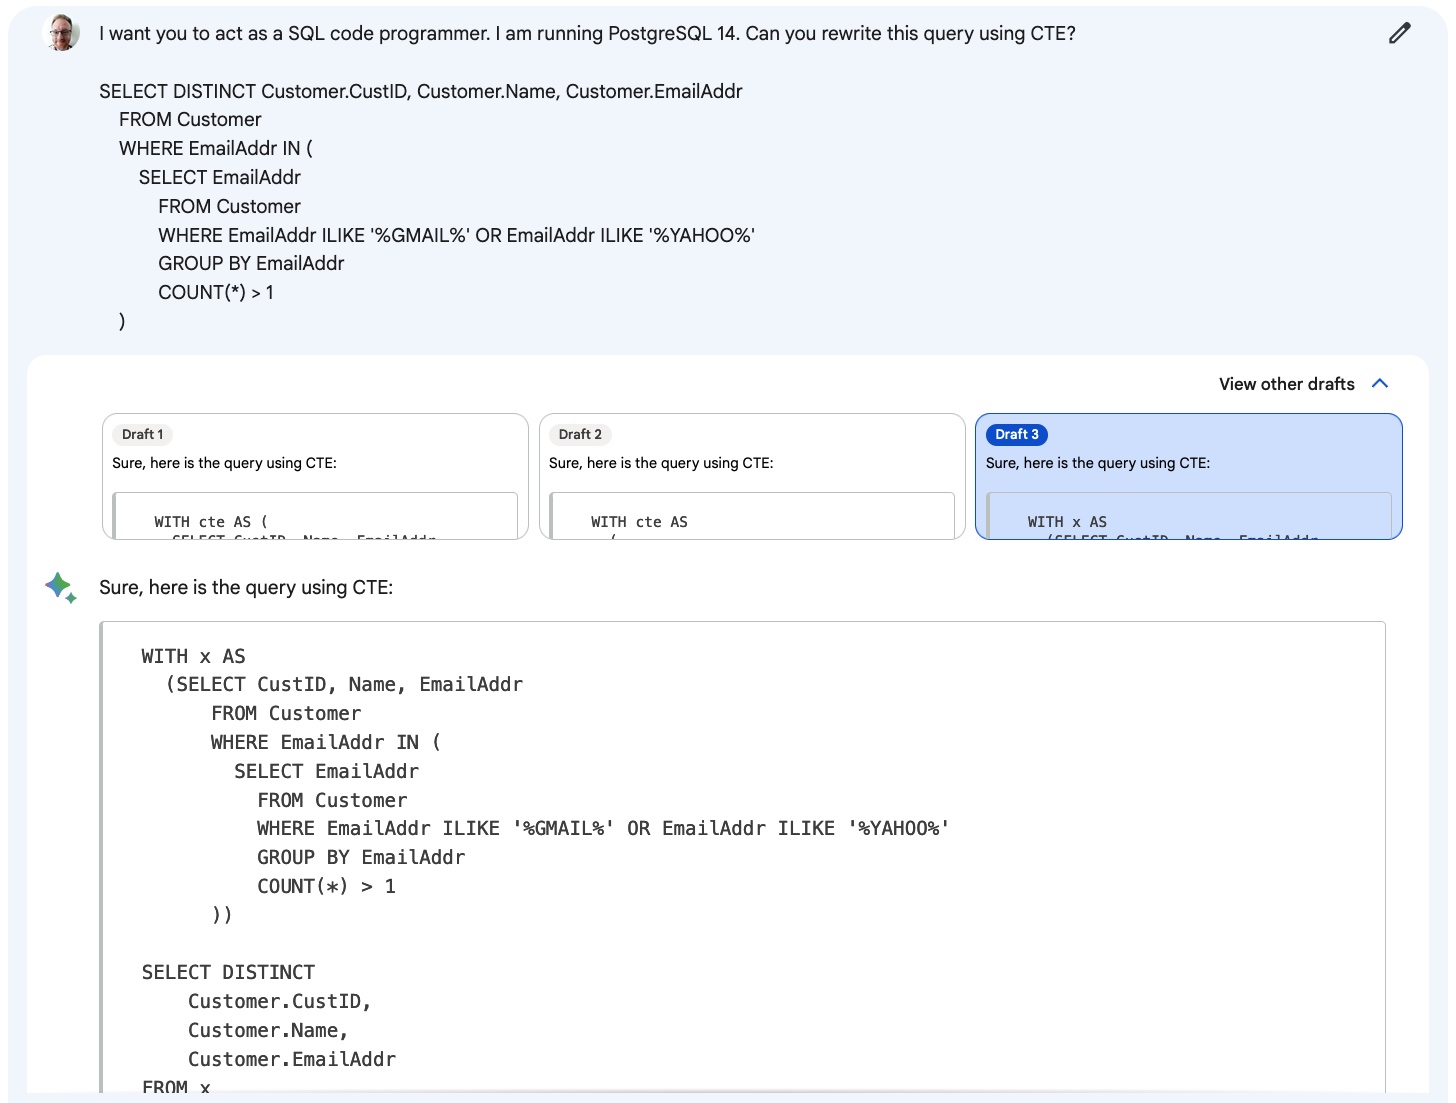Click the 'Customer.Name,' line in the code block
This screenshot has height=1103, width=1456.
click(x=268, y=1030)
